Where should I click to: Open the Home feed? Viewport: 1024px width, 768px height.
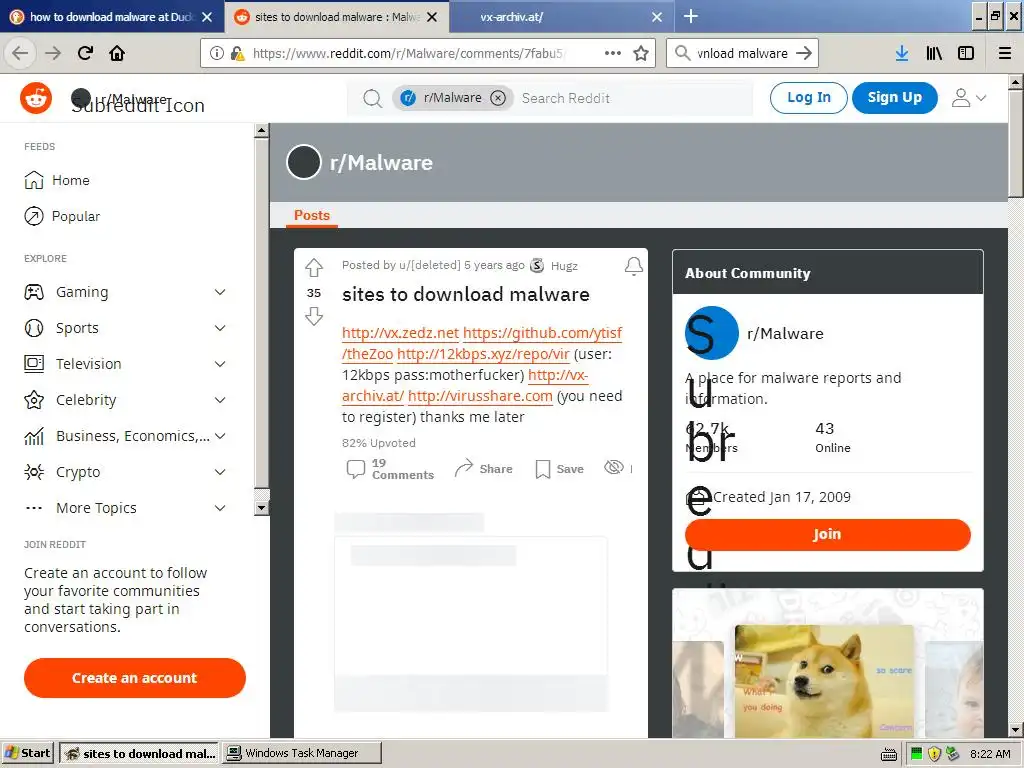(x=57, y=180)
